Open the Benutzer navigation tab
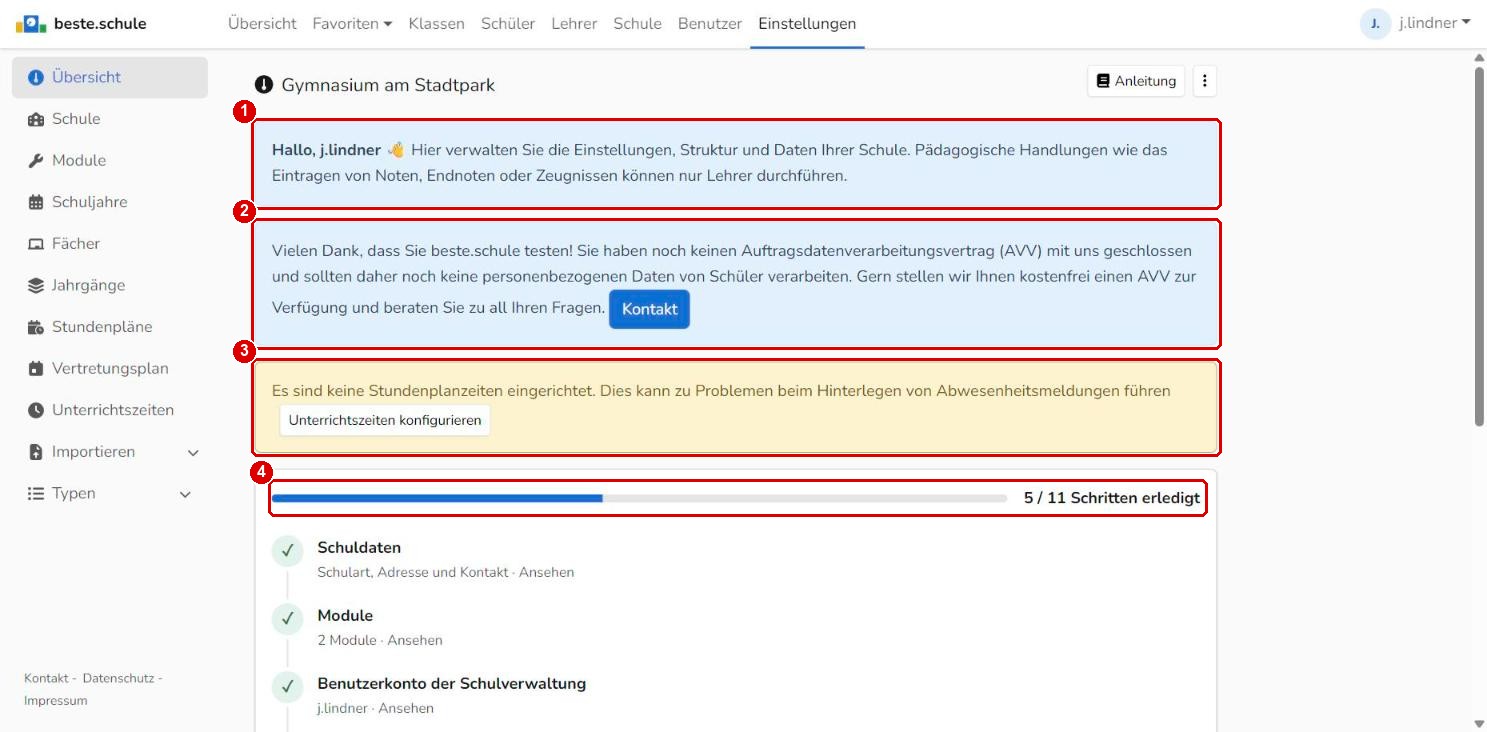1487x732 pixels. pos(710,23)
